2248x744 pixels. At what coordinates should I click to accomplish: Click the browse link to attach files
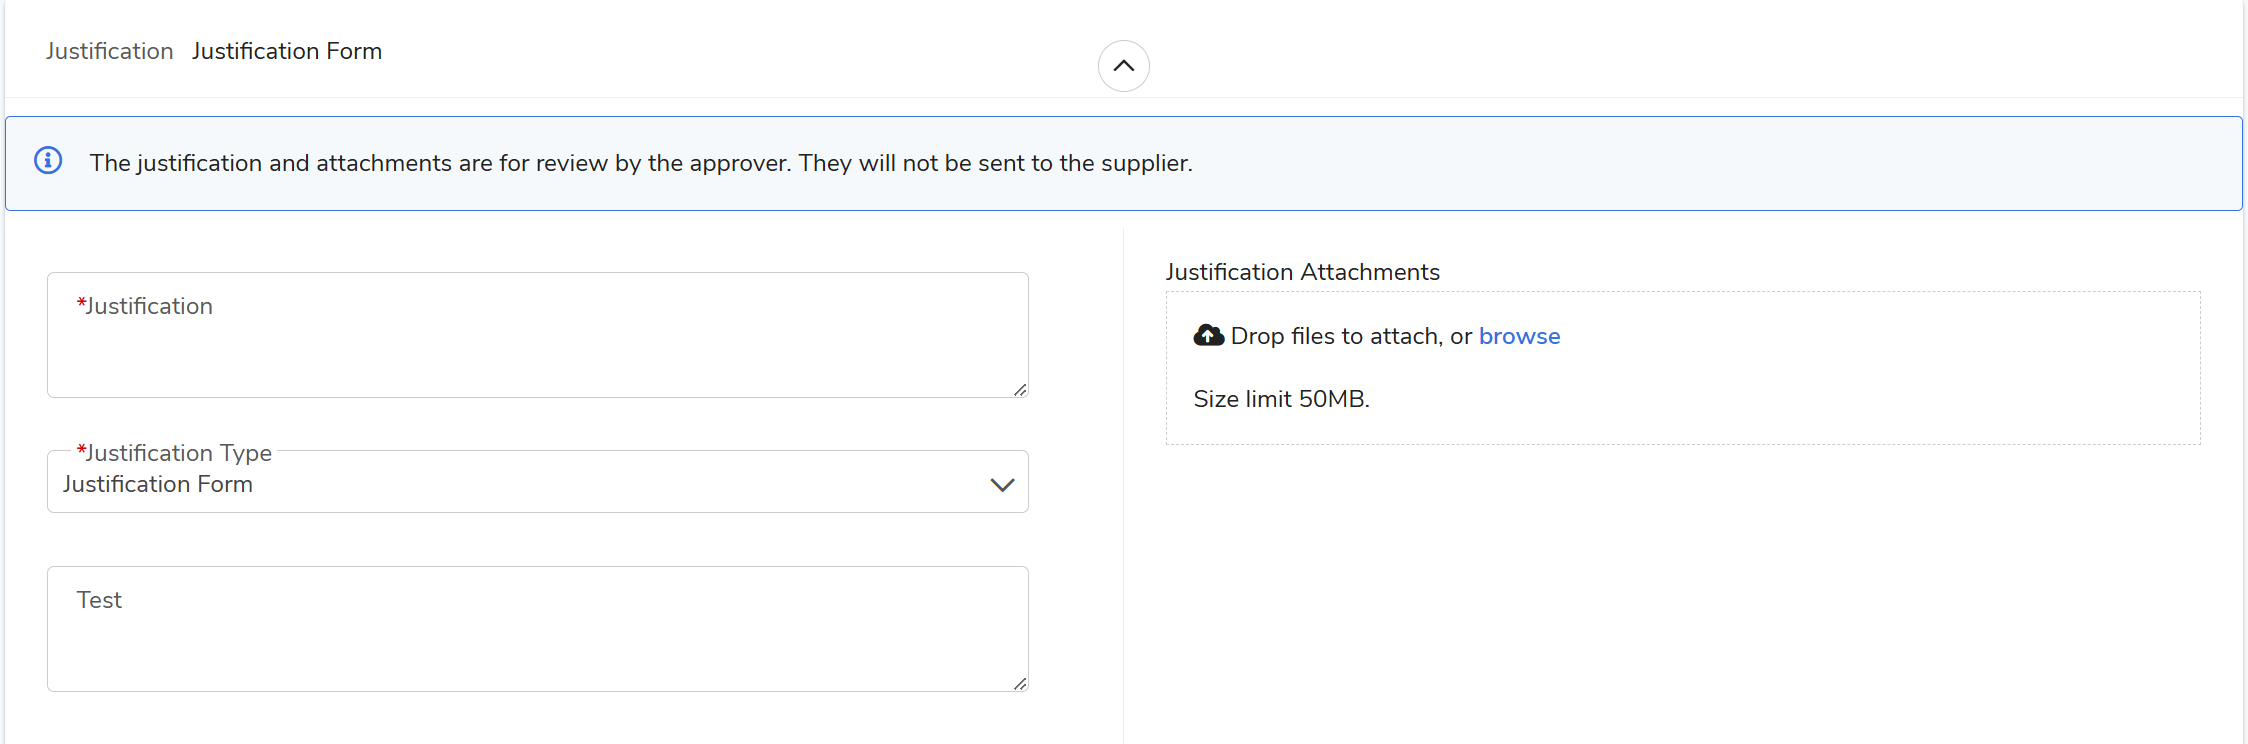(x=1519, y=336)
